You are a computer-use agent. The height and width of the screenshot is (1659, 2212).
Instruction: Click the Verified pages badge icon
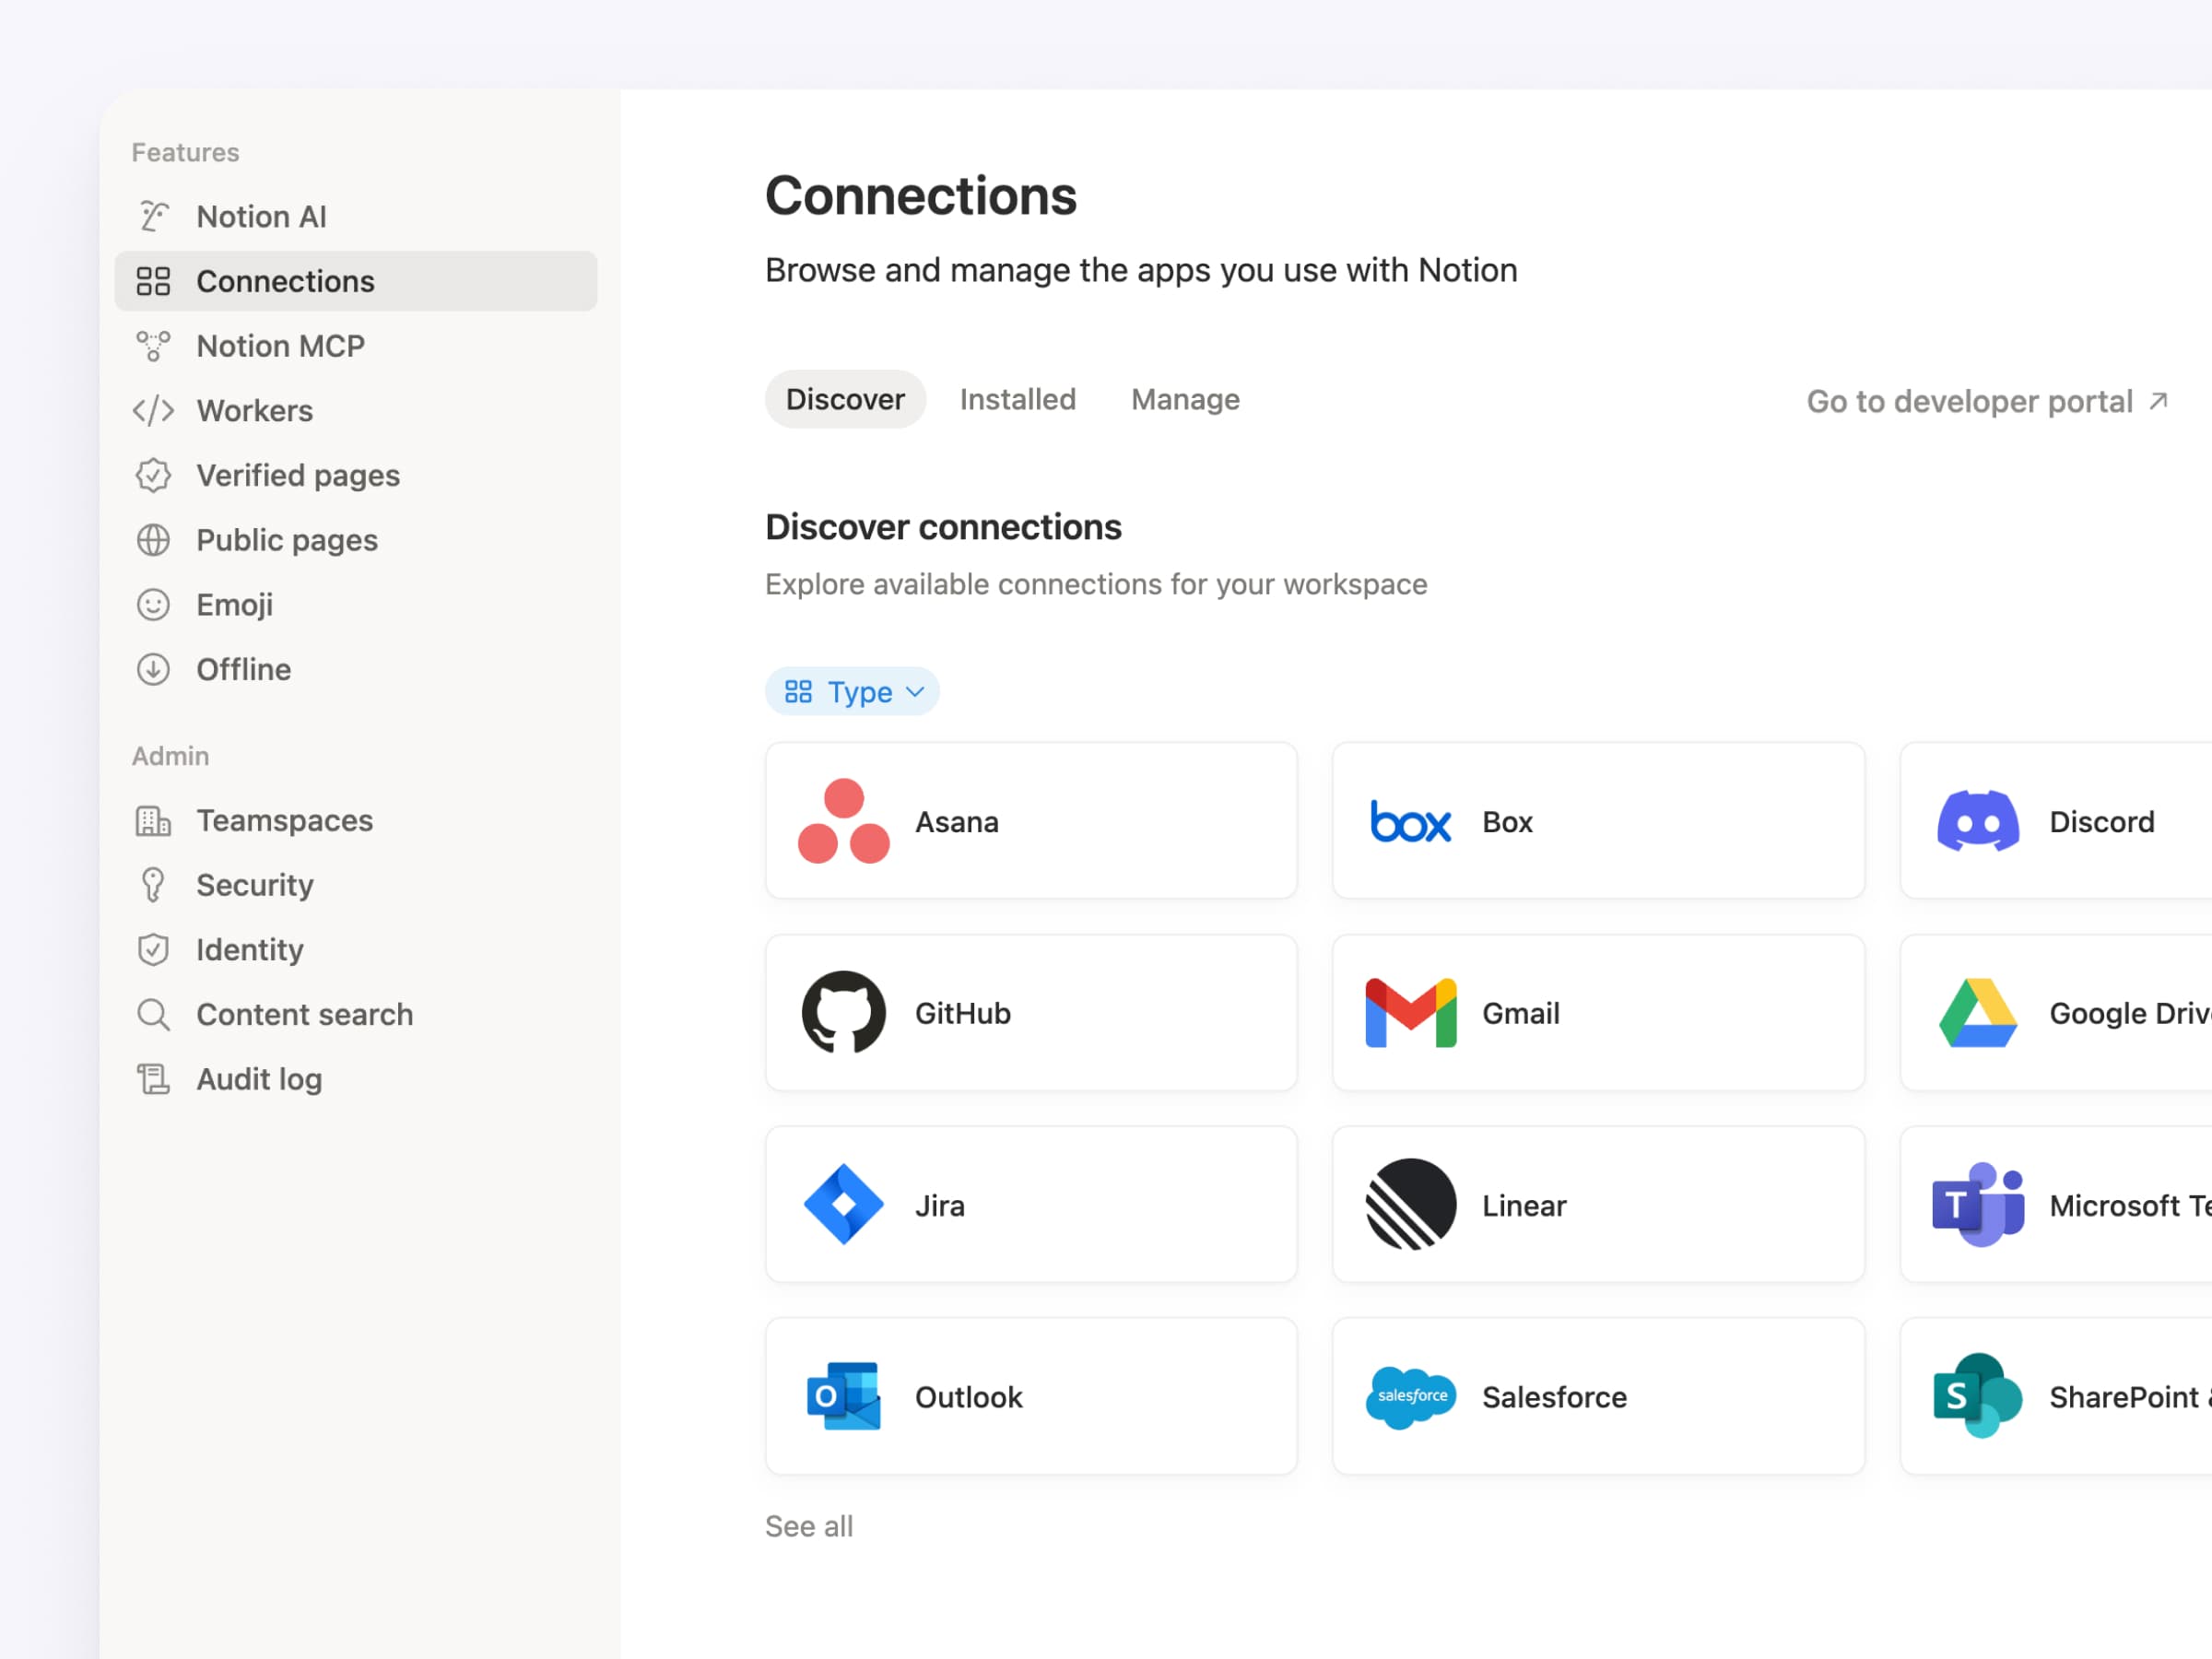coord(153,475)
